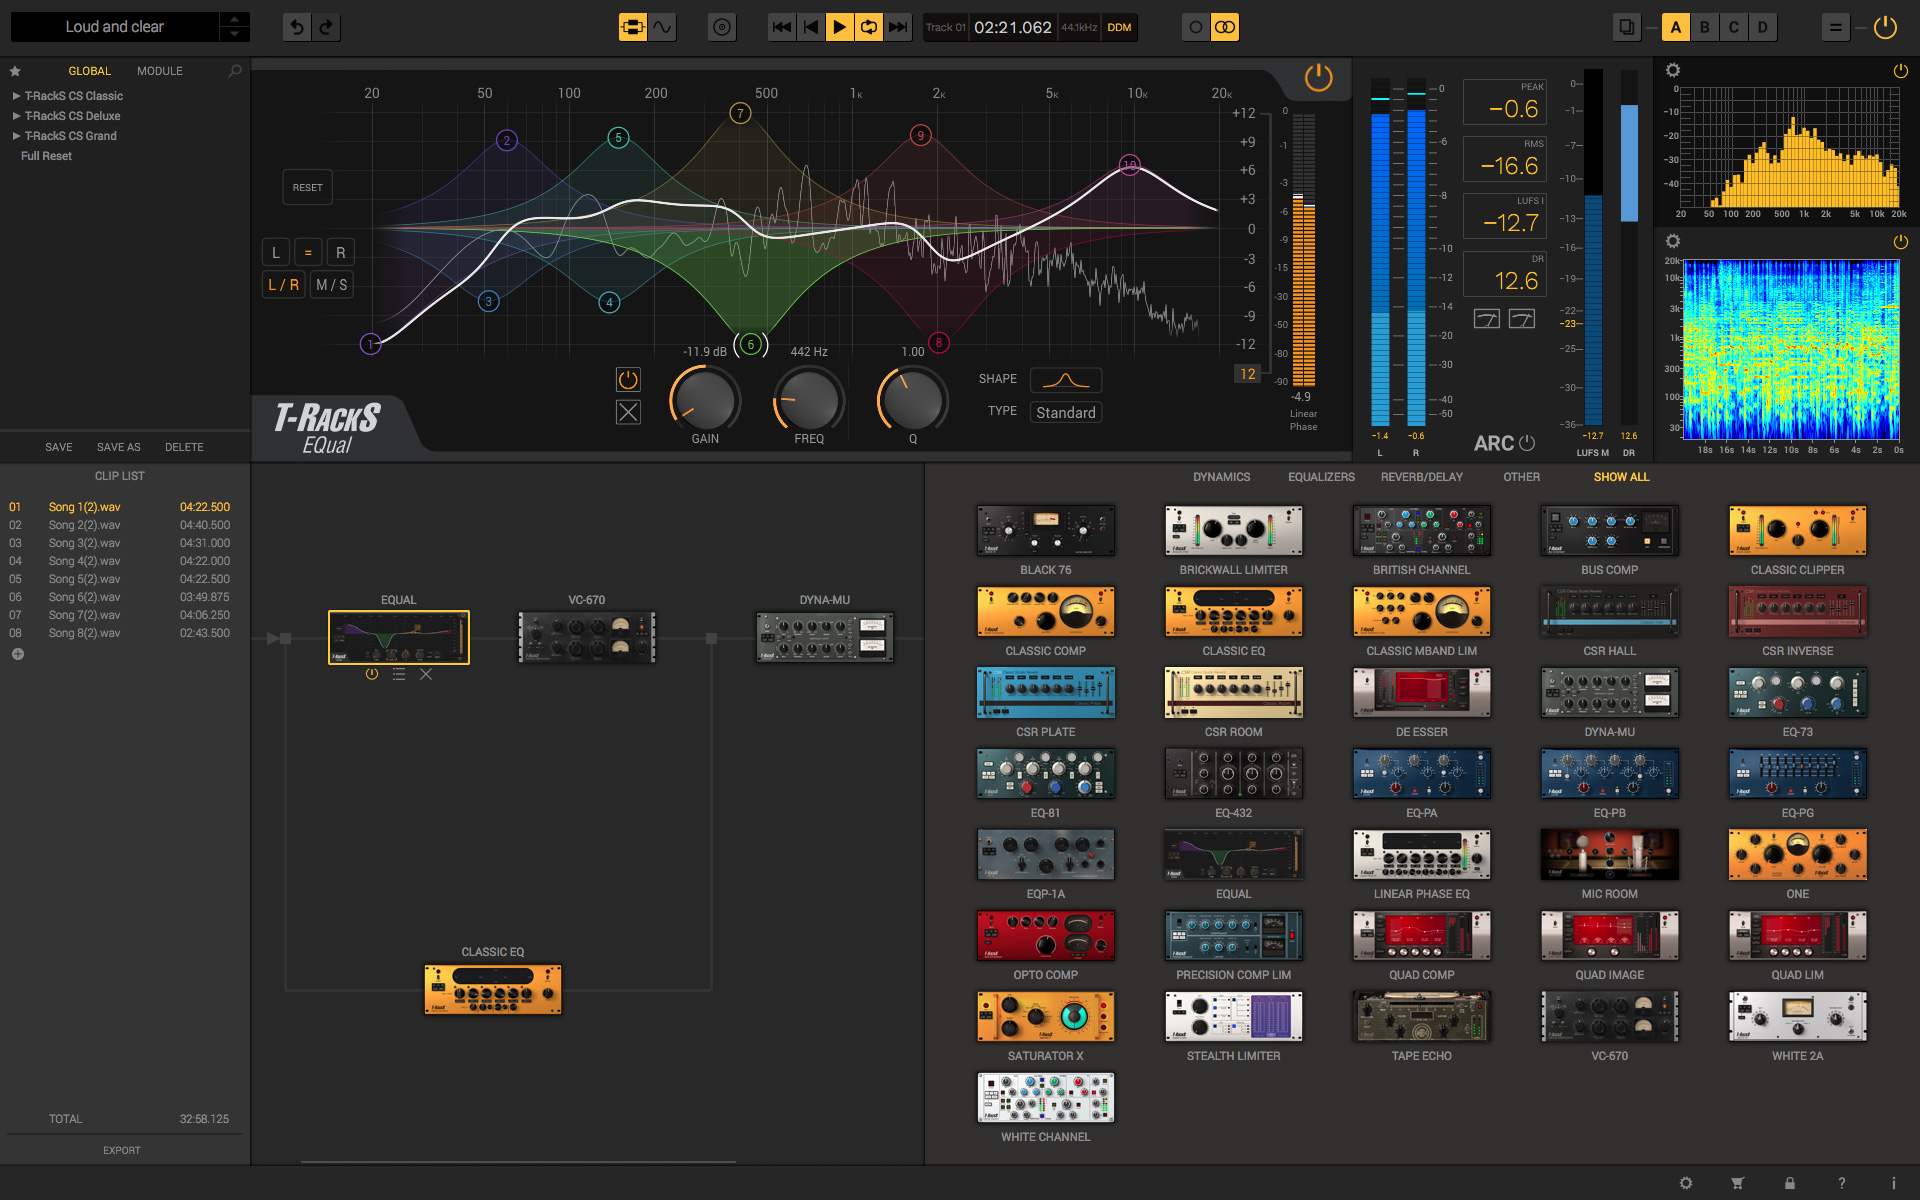
Task: Open the MODULE presets tab
Action: click(x=160, y=71)
